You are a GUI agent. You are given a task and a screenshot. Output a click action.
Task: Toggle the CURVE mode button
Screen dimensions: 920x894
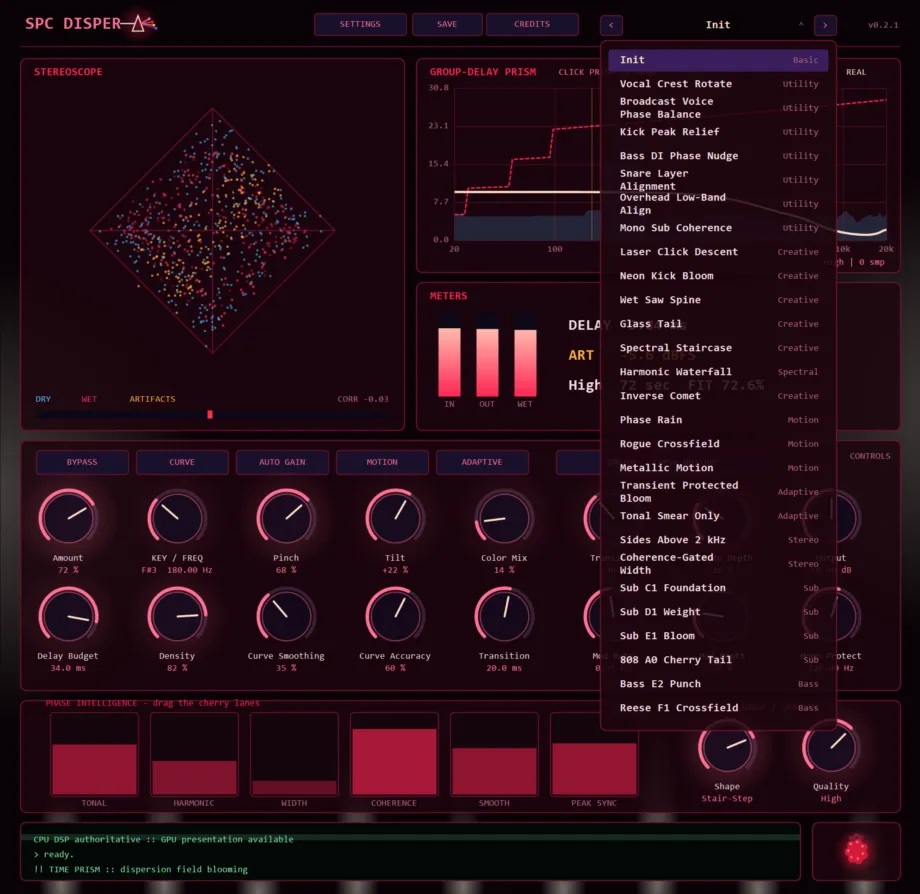[182, 462]
